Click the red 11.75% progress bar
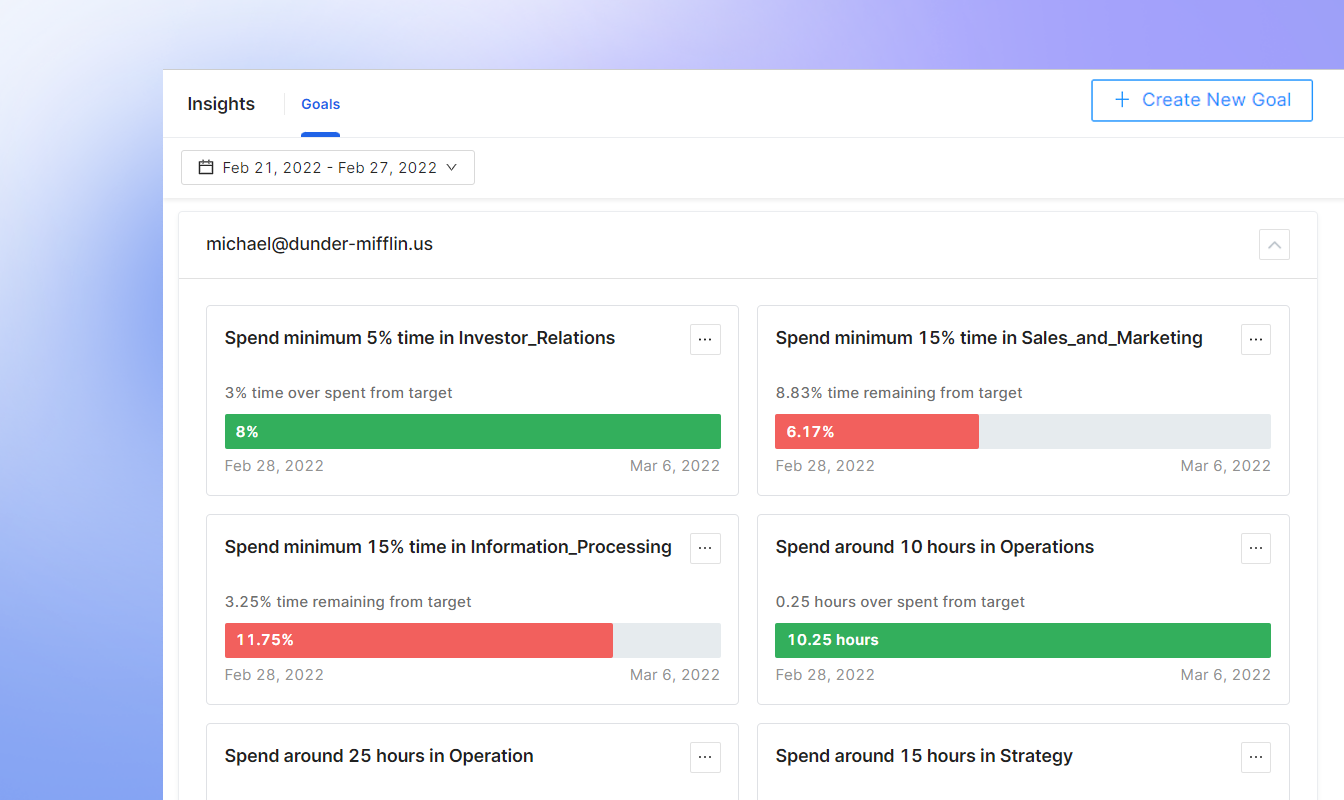1344x800 pixels. click(x=419, y=640)
